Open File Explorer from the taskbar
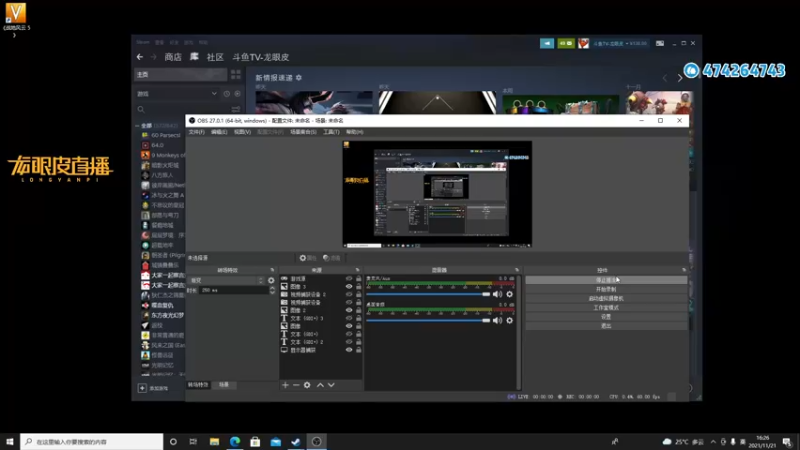Image resolution: width=800 pixels, height=450 pixels. tap(214, 442)
